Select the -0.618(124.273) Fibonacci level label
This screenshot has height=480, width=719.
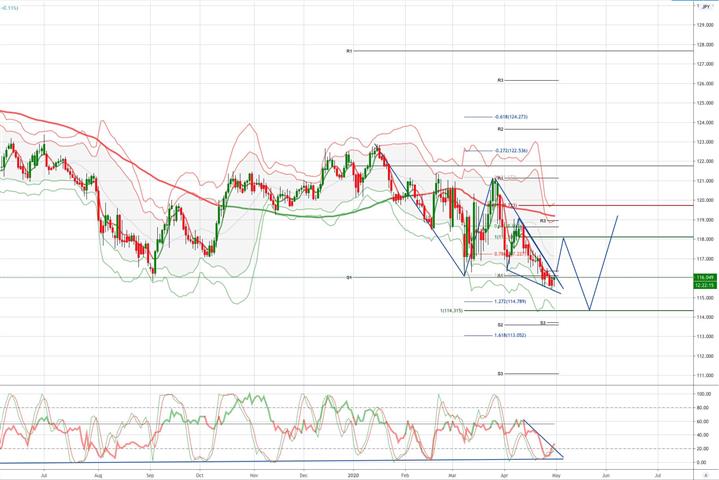(x=511, y=117)
